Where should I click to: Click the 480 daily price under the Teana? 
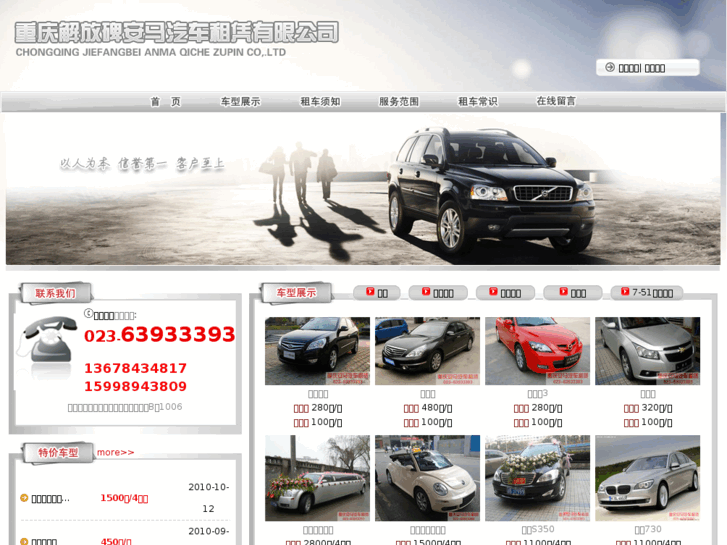[427, 408]
